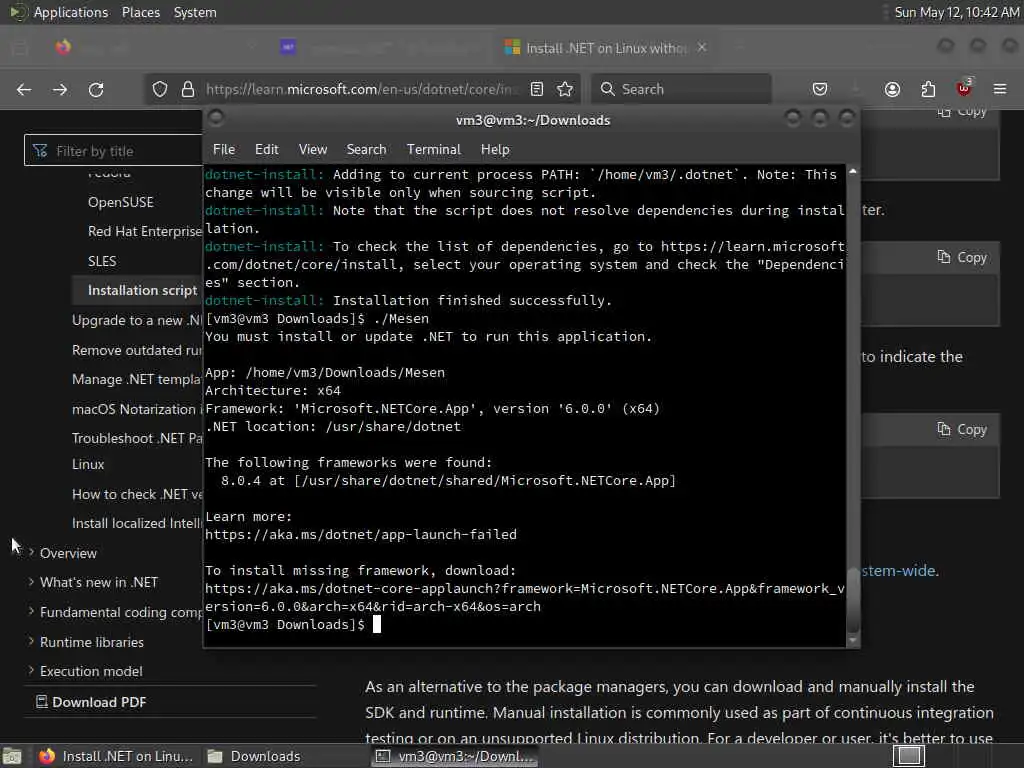Select the Install .NET on Linux tab
1024x768 pixels.
point(605,48)
